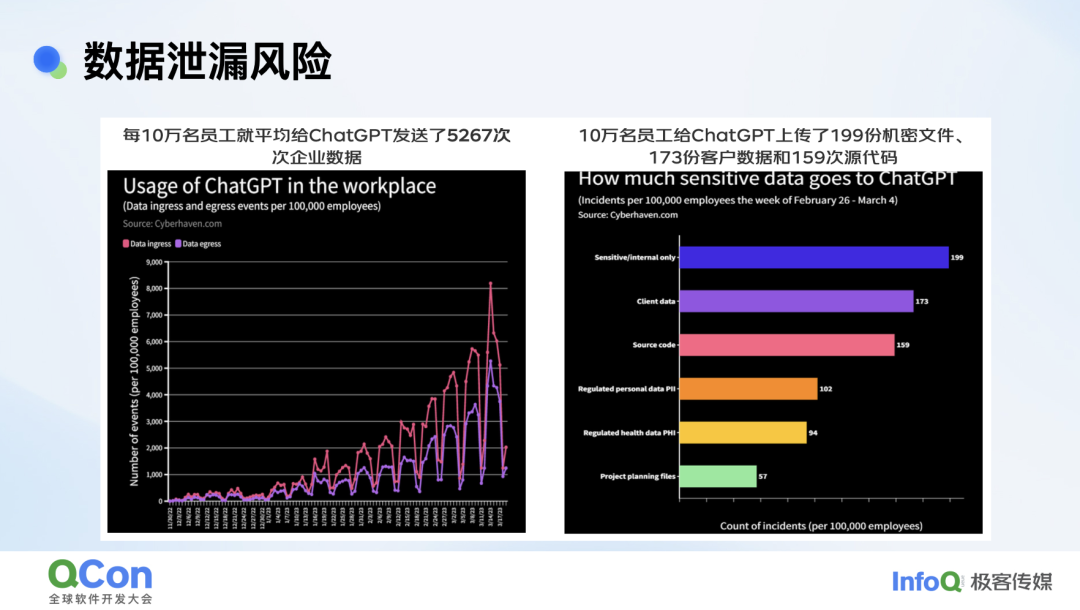
Task: Click the chart title Usage of ChatGPT in the workplace
Action: click(x=279, y=186)
